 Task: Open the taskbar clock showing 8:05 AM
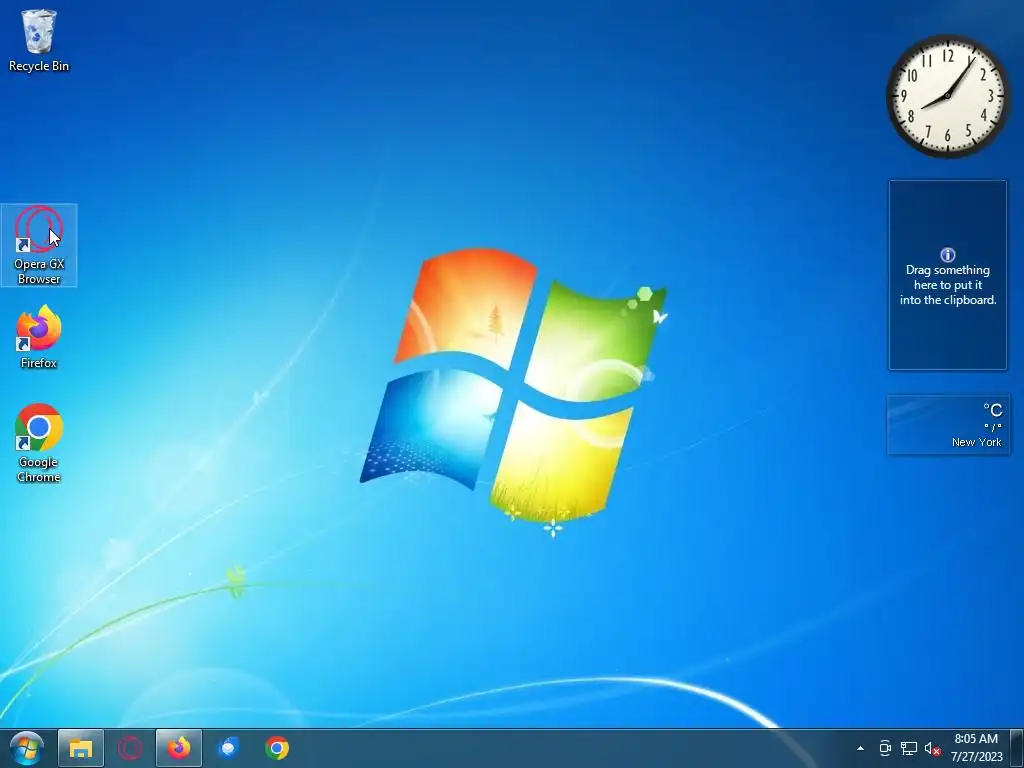(x=976, y=748)
